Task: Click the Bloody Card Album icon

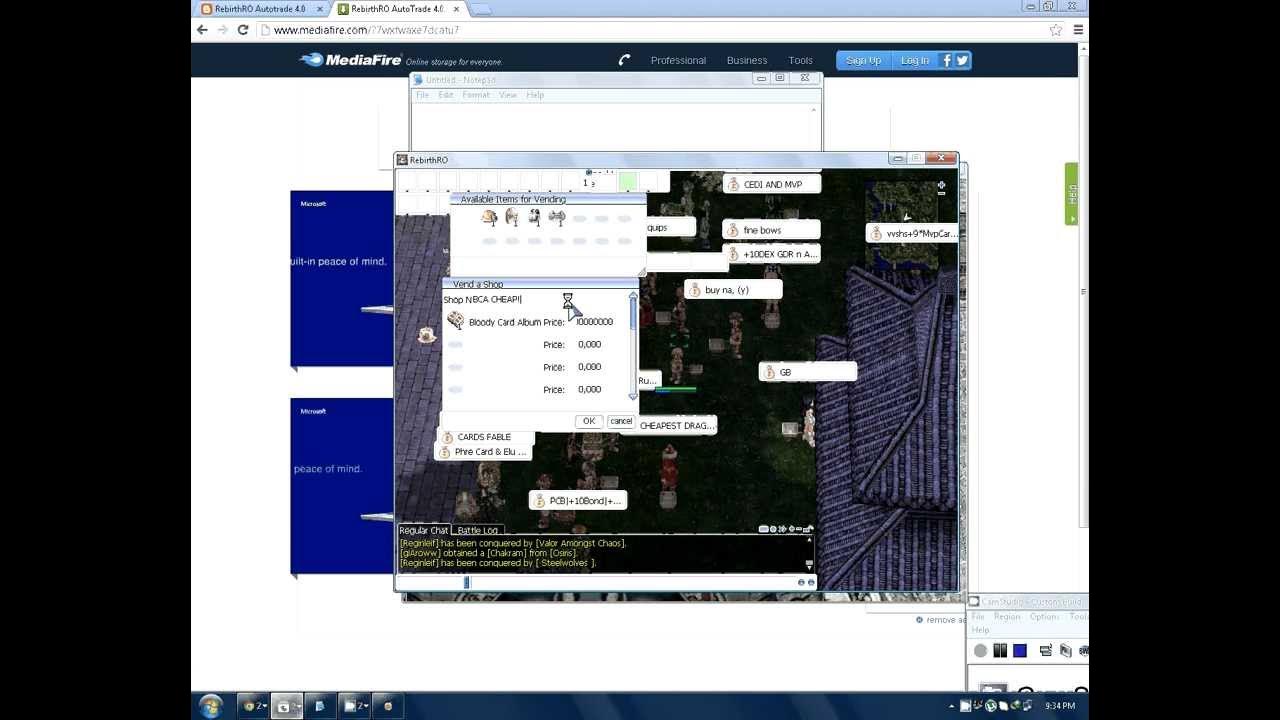Action: pos(455,320)
